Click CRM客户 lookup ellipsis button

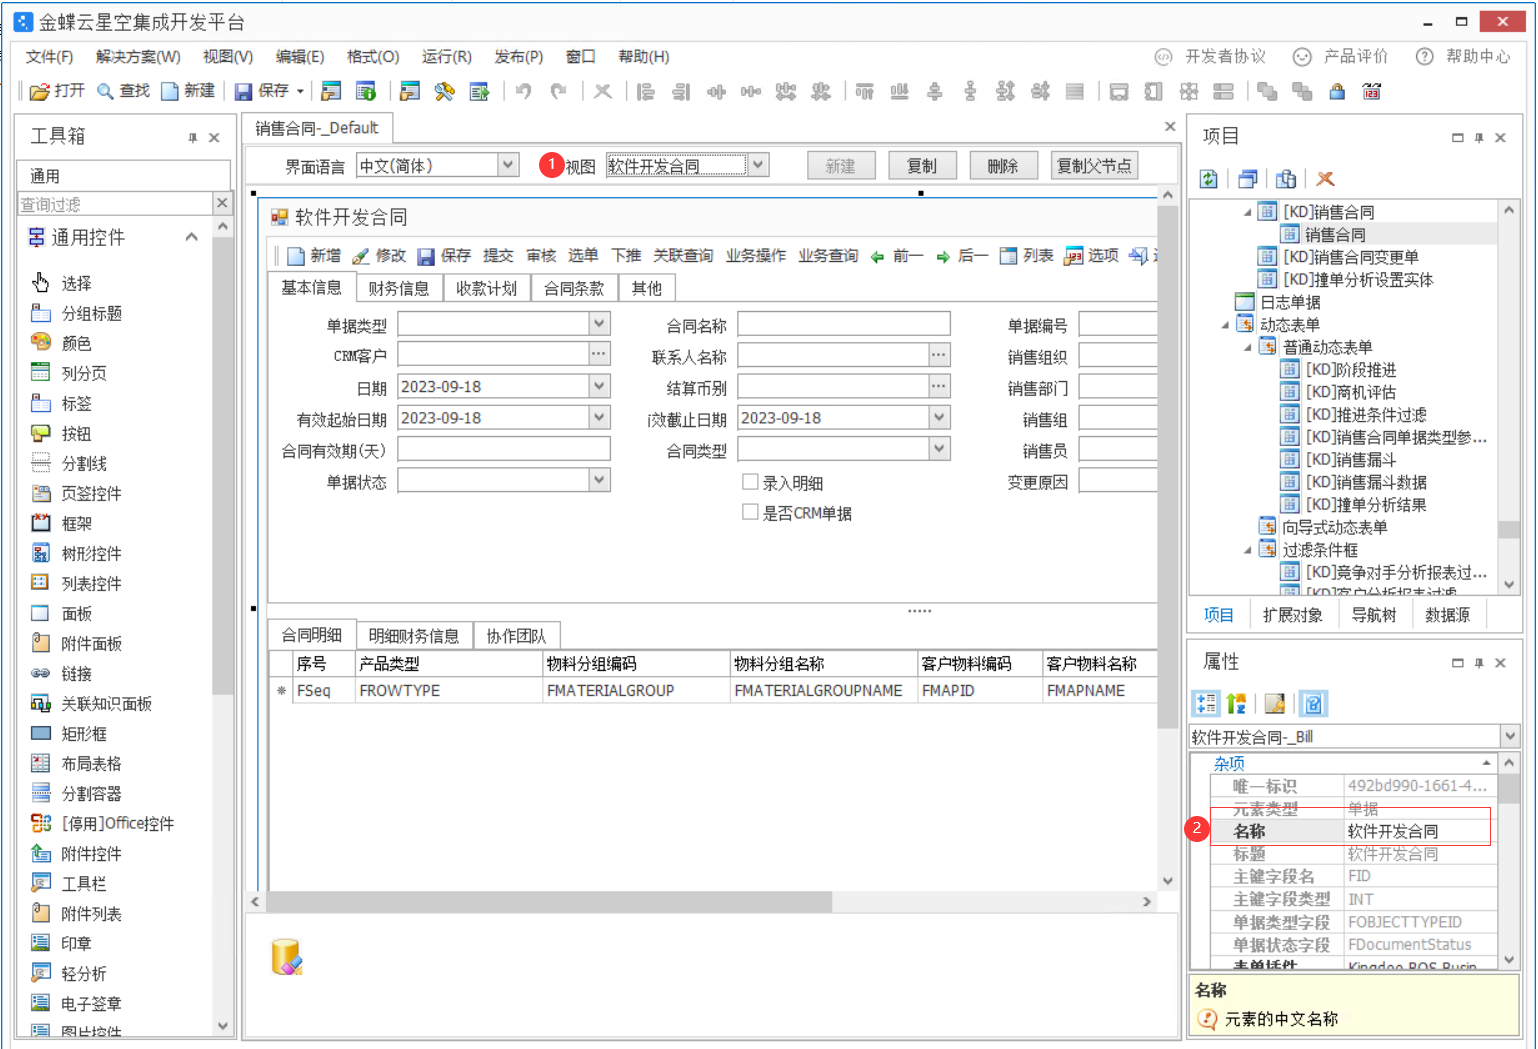(599, 354)
